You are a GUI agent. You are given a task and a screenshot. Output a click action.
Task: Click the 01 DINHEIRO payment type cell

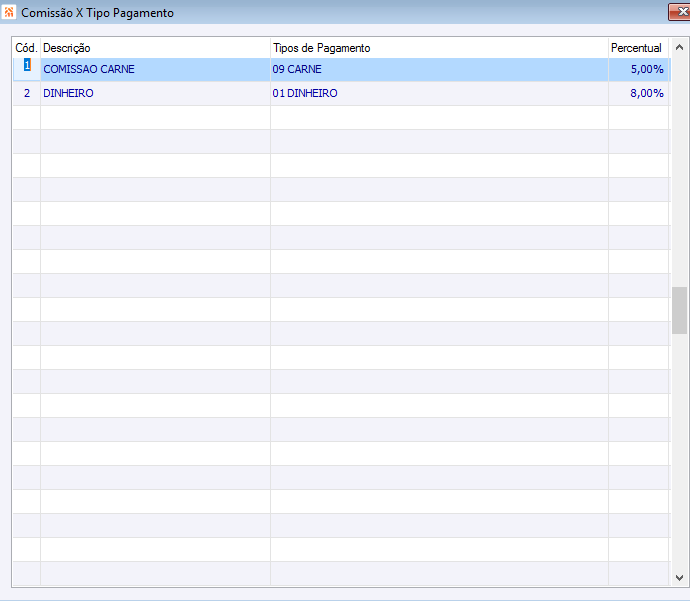point(439,93)
